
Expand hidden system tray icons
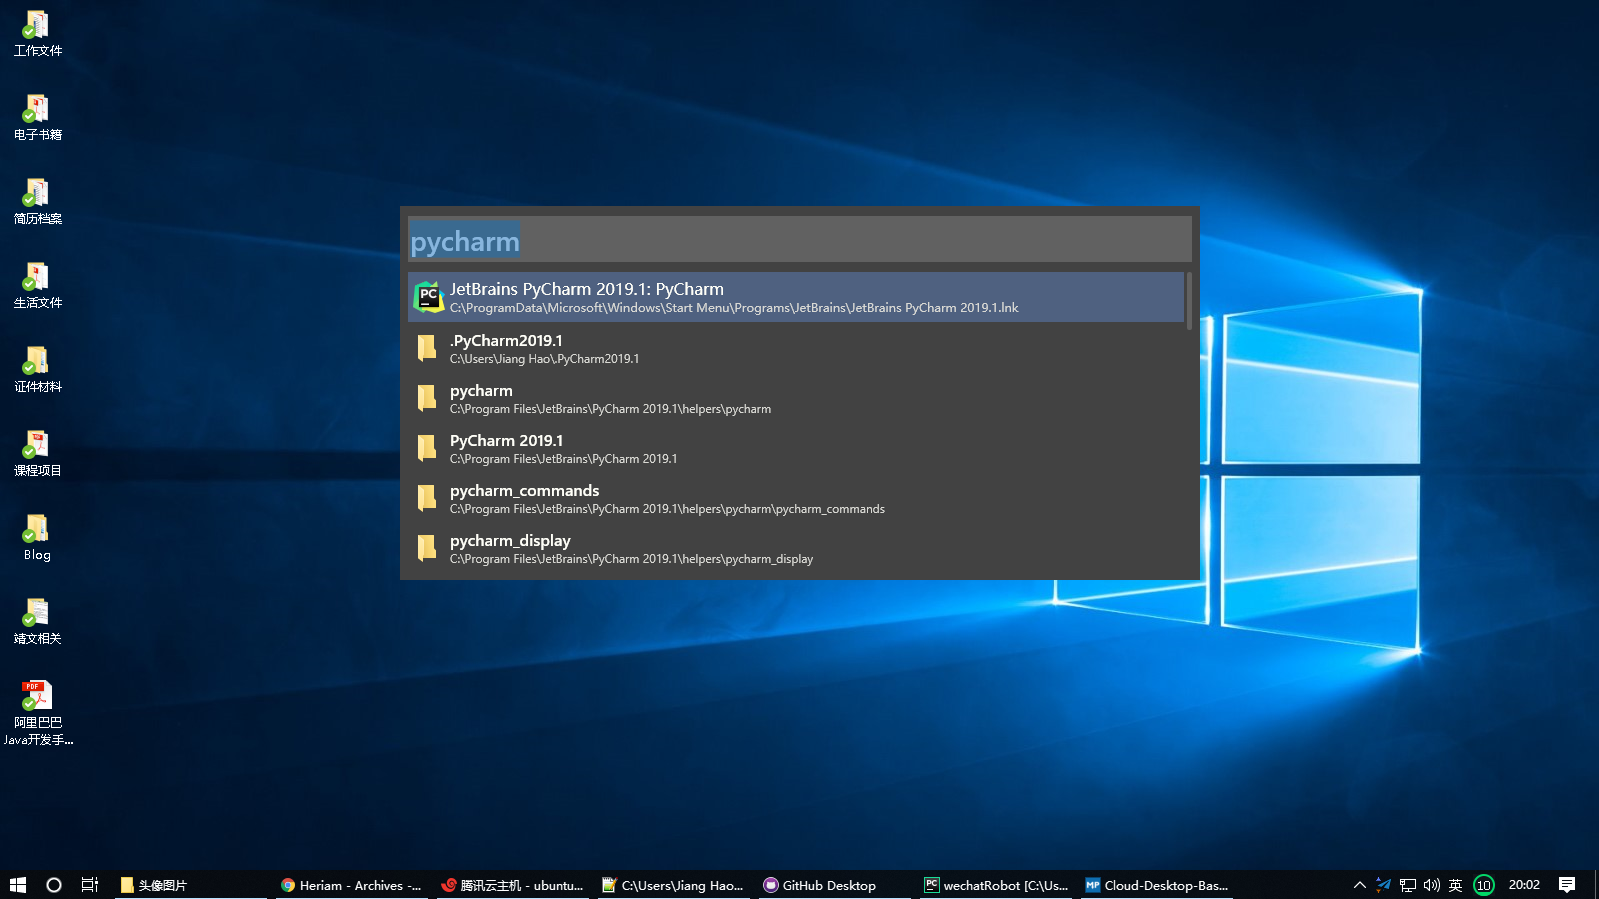pyautogui.click(x=1360, y=885)
